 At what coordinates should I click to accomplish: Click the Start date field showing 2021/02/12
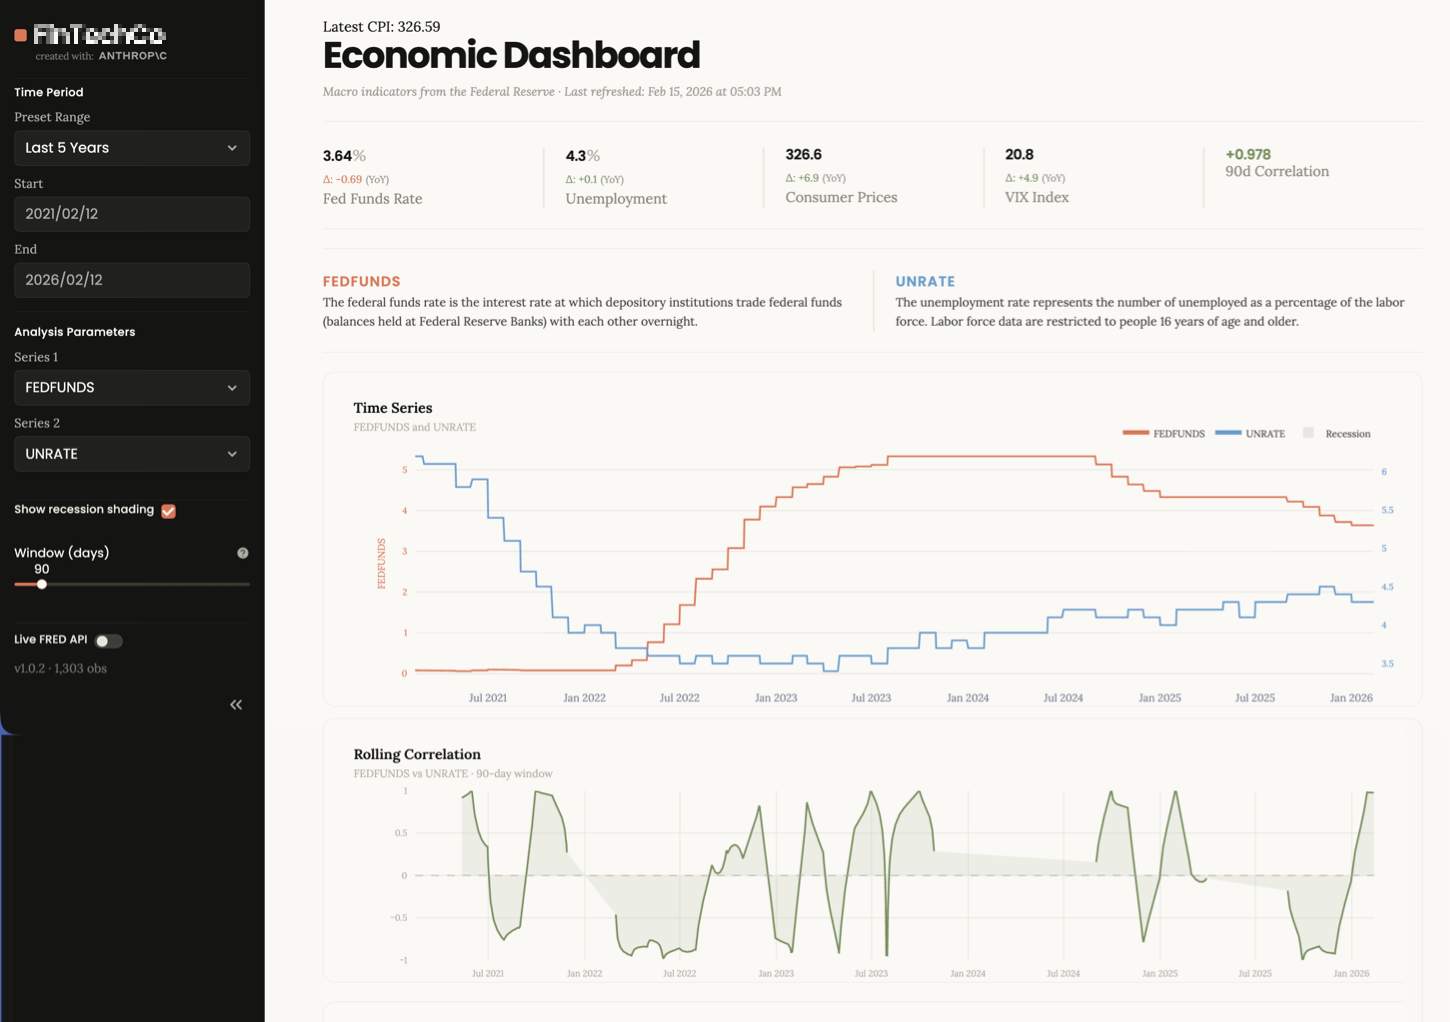pyautogui.click(x=131, y=214)
